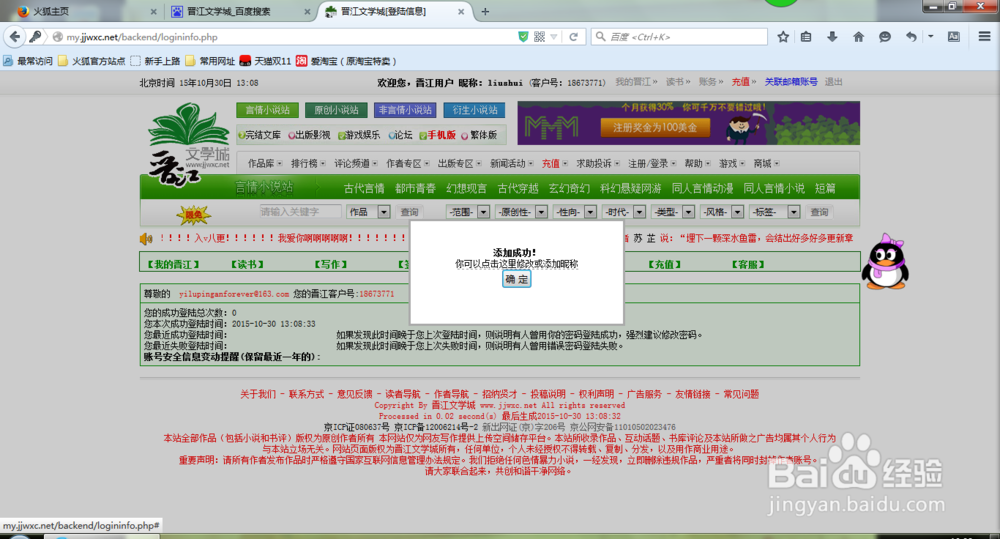
Task: Go to the Firefox home icon
Action: pos(858,37)
